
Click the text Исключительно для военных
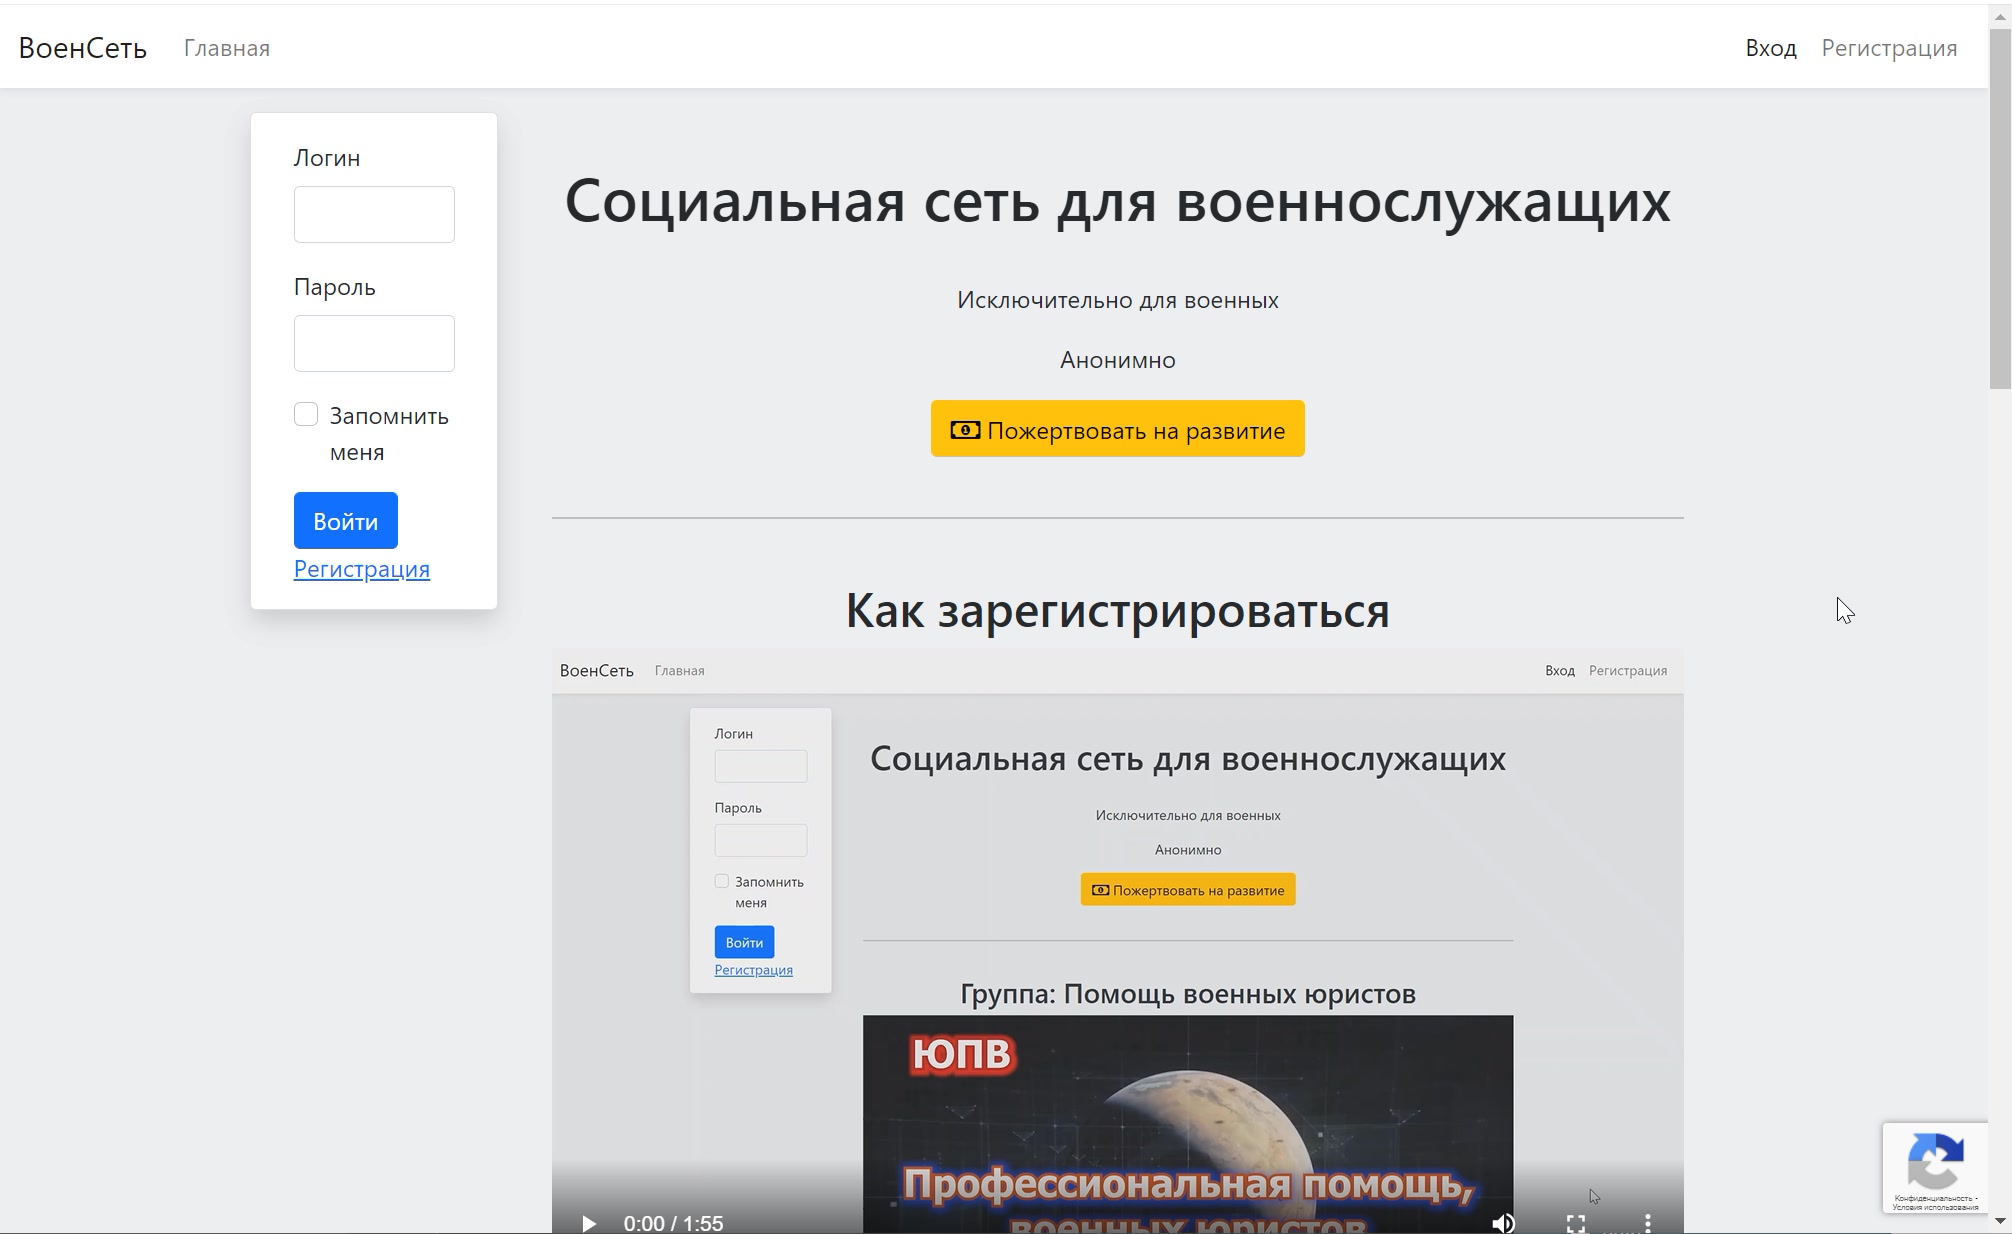pos(1118,300)
